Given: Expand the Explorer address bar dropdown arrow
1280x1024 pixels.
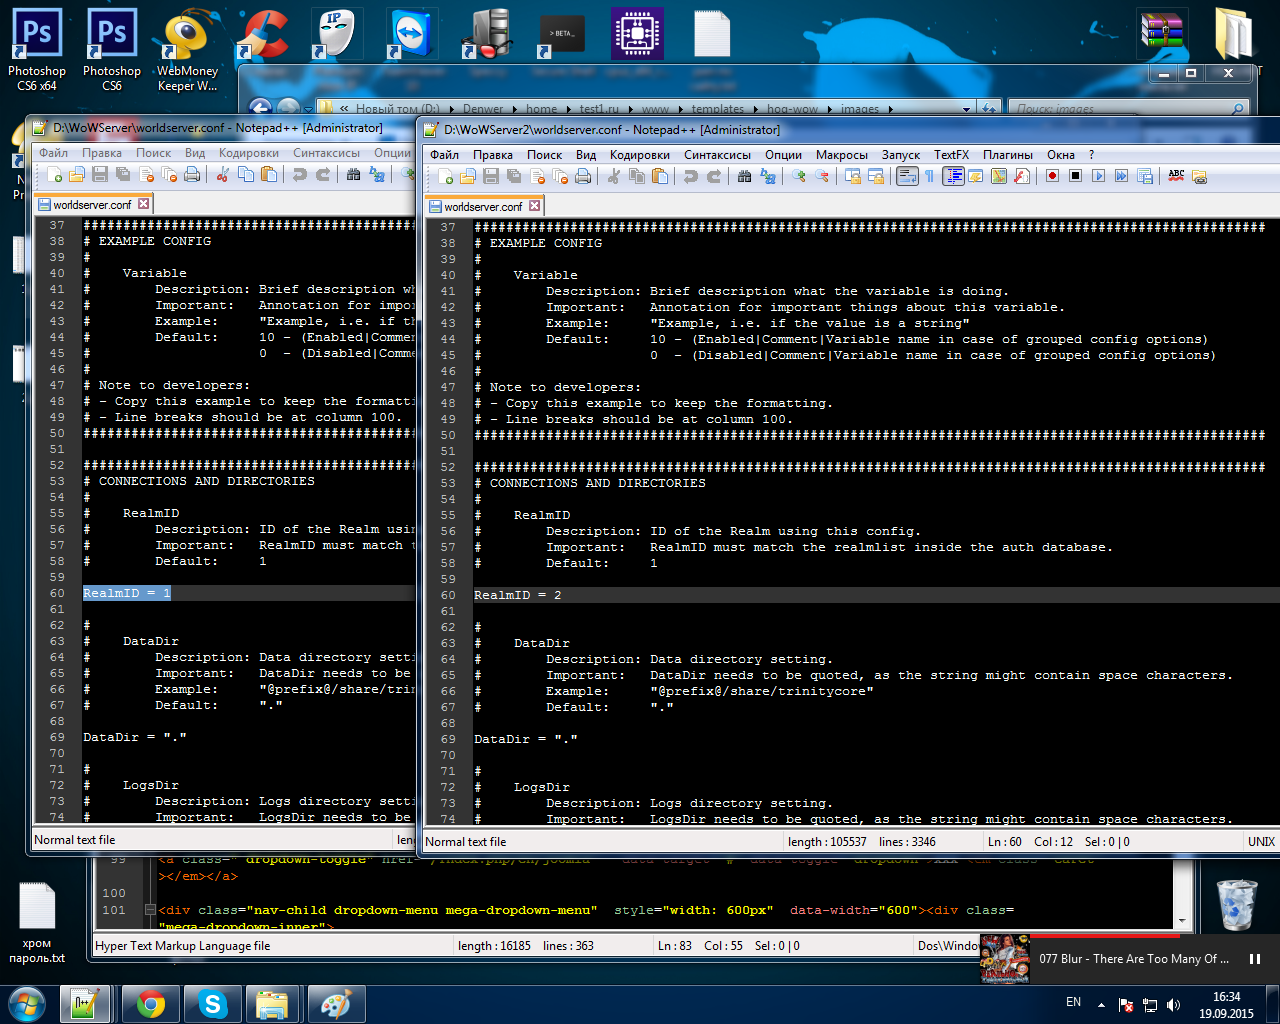Looking at the screenshot, I should (966, 108).
